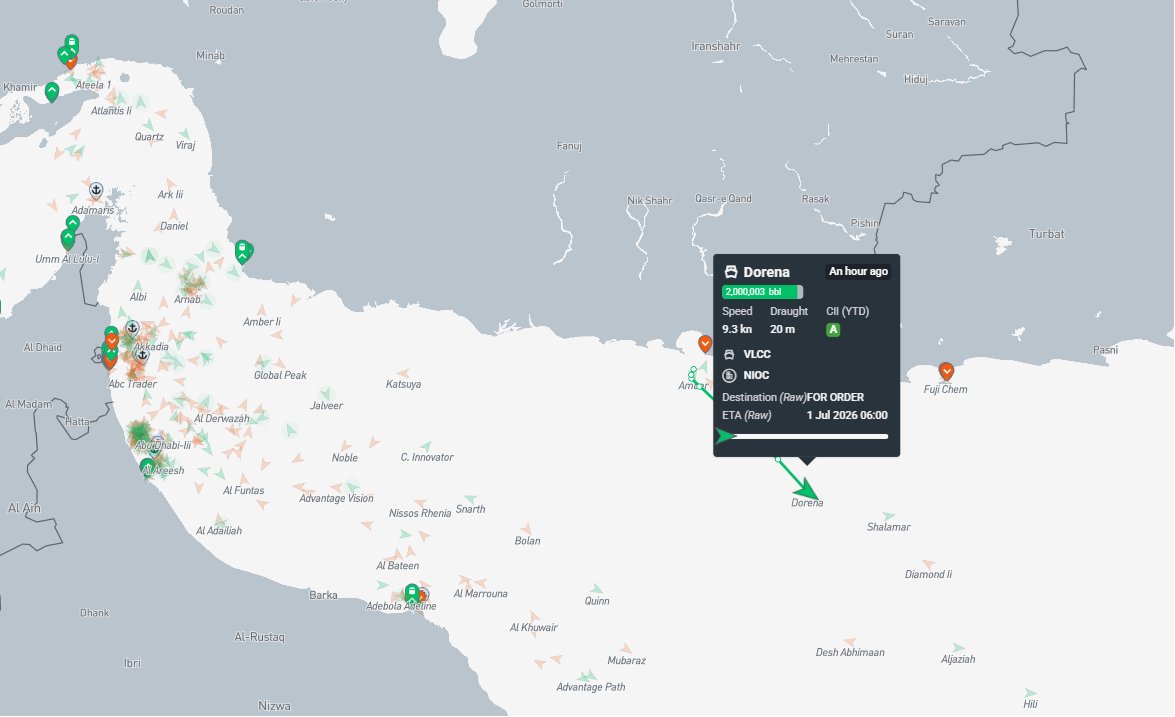Click the 9.3 kn speed value
Image resolution: width=1175 pixels, height=717 pixels.
(x=737, y=330)
